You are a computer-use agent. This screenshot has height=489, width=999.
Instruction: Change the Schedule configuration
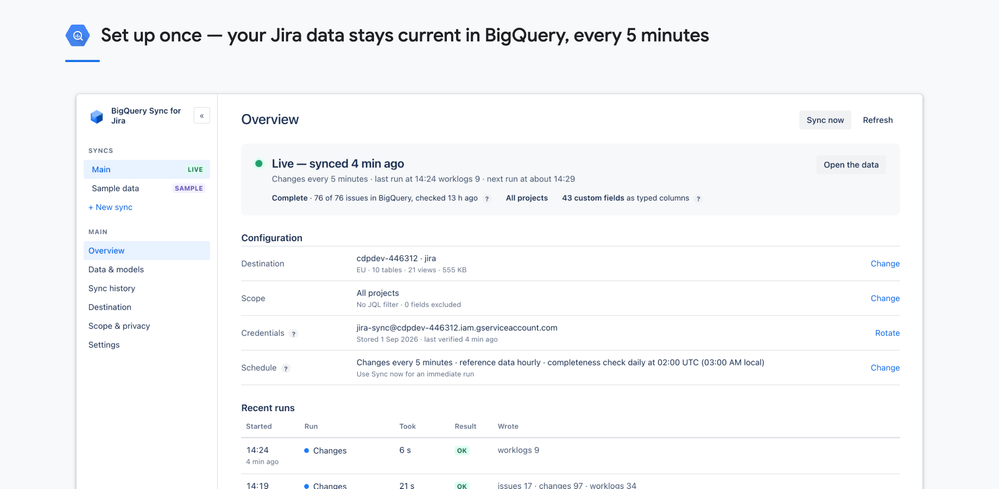(x=885, y=368)
